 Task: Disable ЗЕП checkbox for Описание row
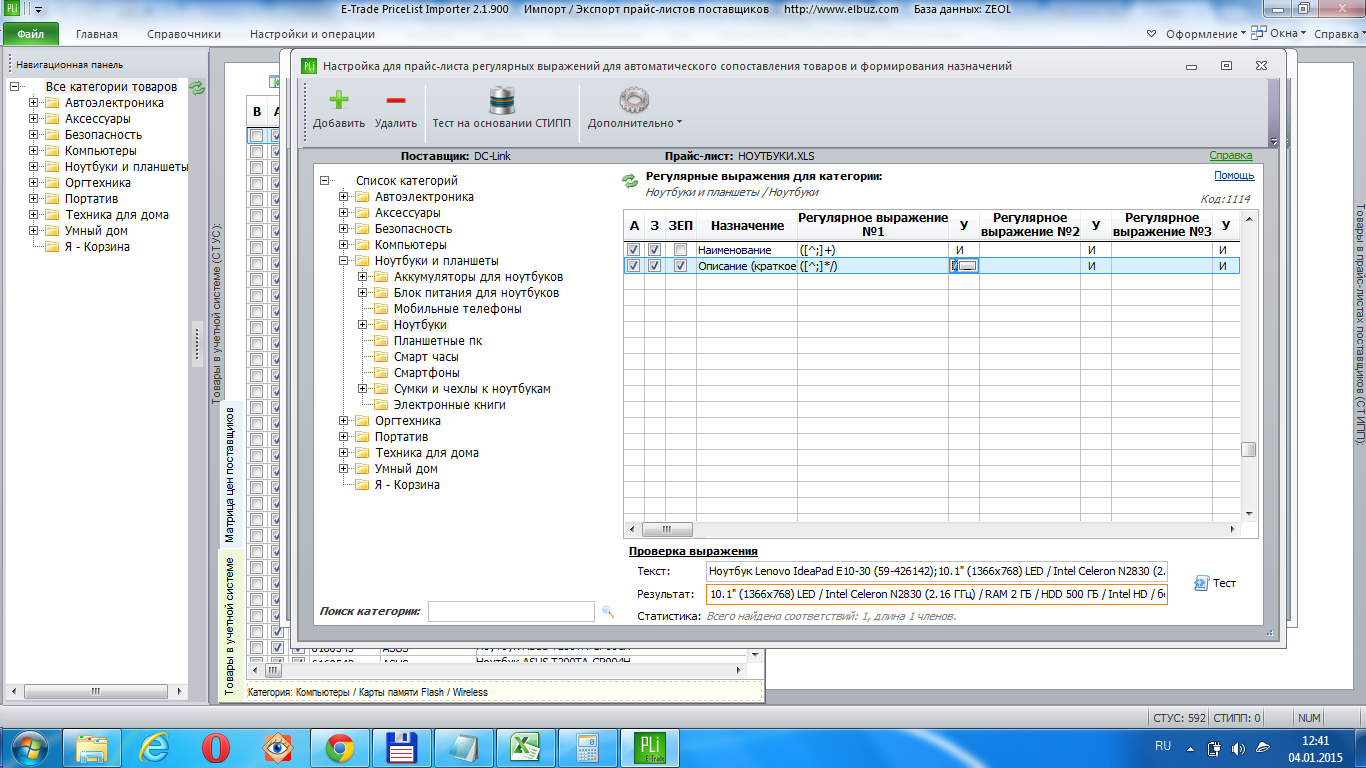point(680,266)
